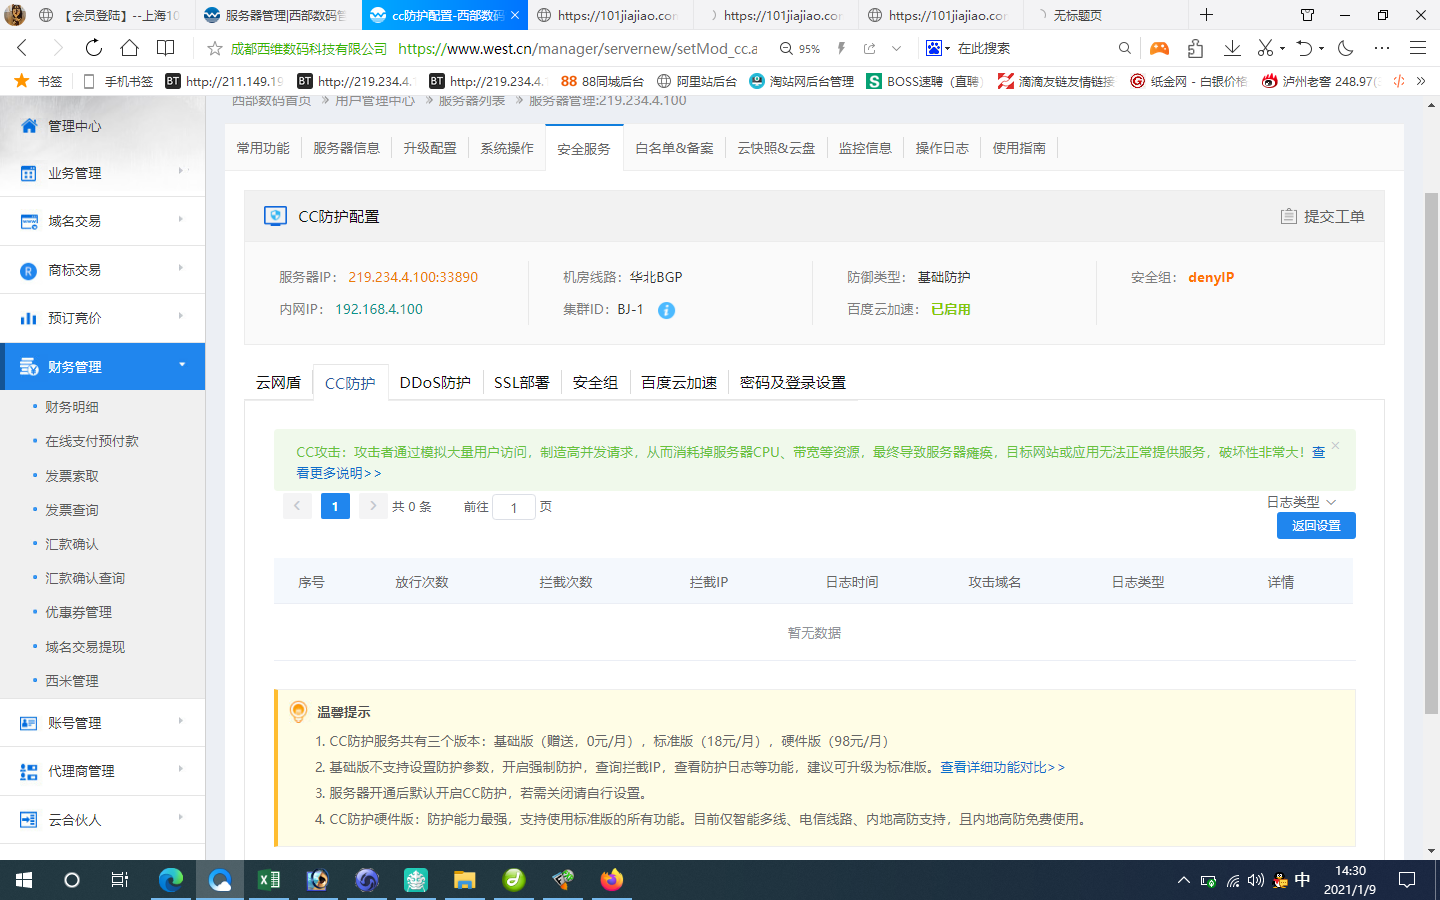Click the CC防护配置 shield icon

[x=274, y=215]
